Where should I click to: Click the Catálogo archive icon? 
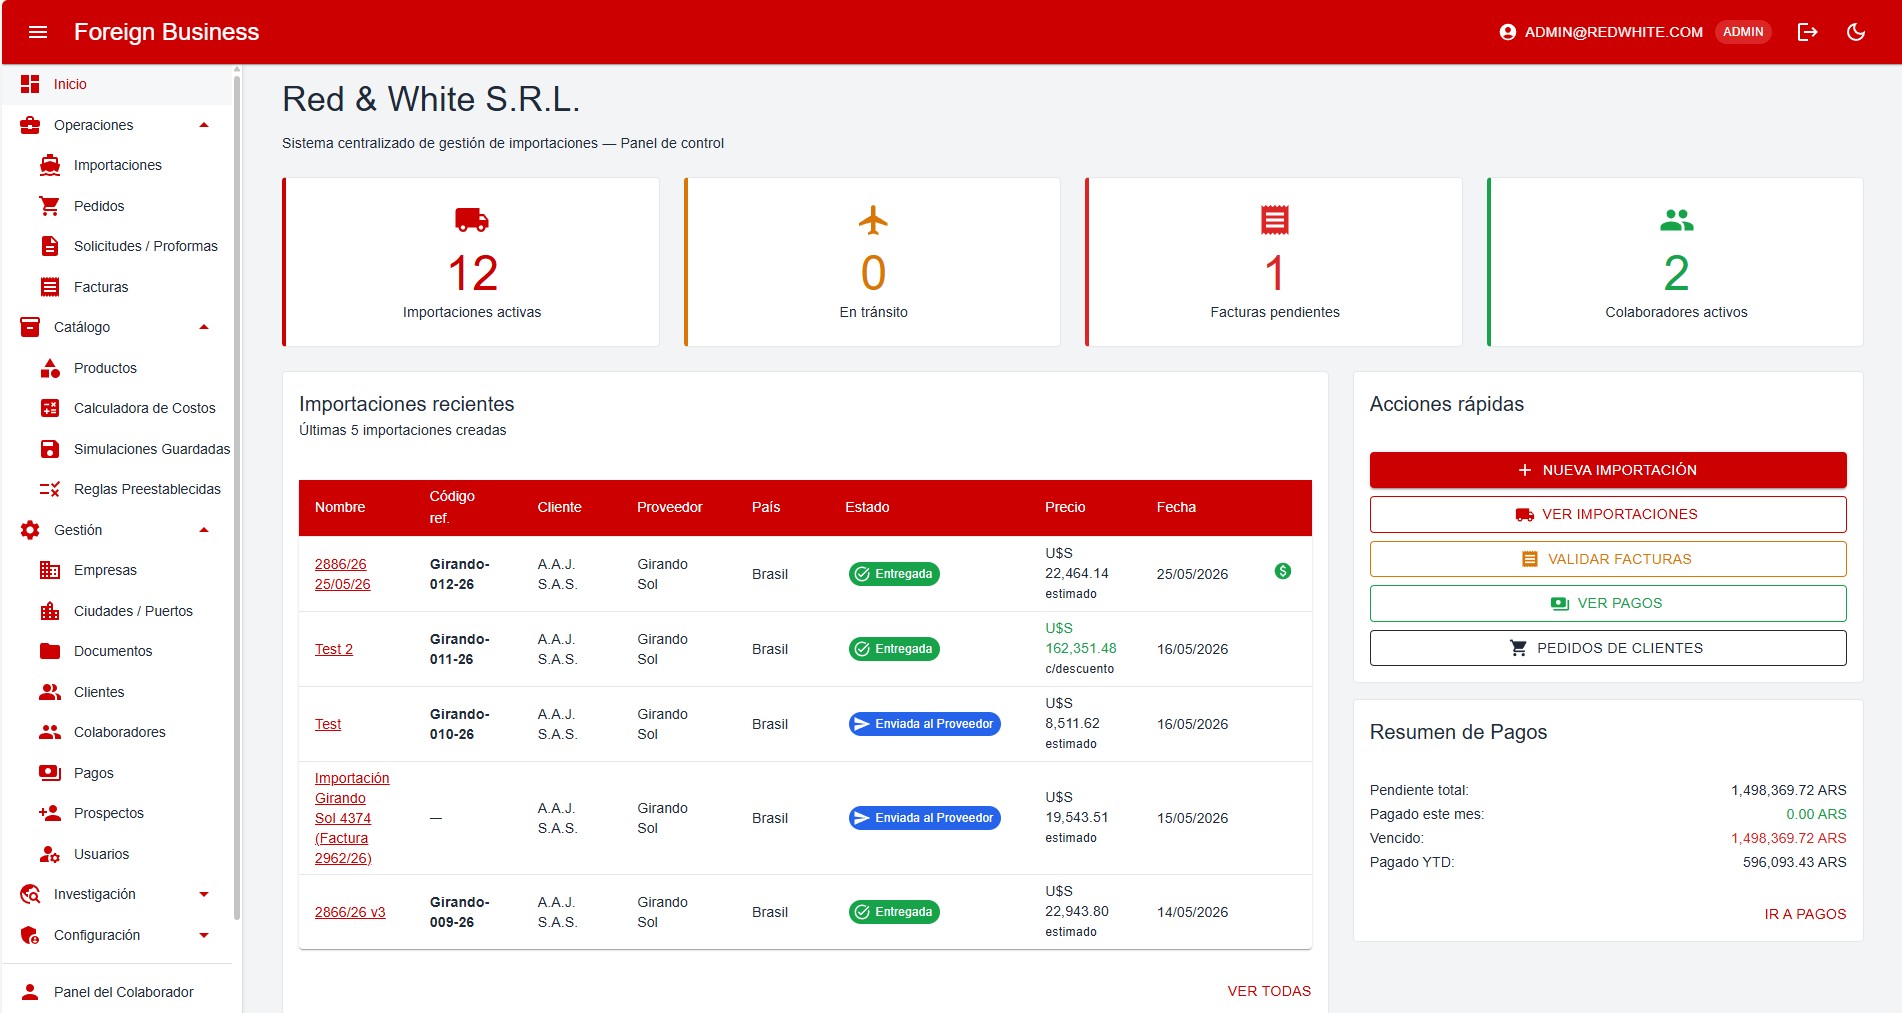click(30, 327)
